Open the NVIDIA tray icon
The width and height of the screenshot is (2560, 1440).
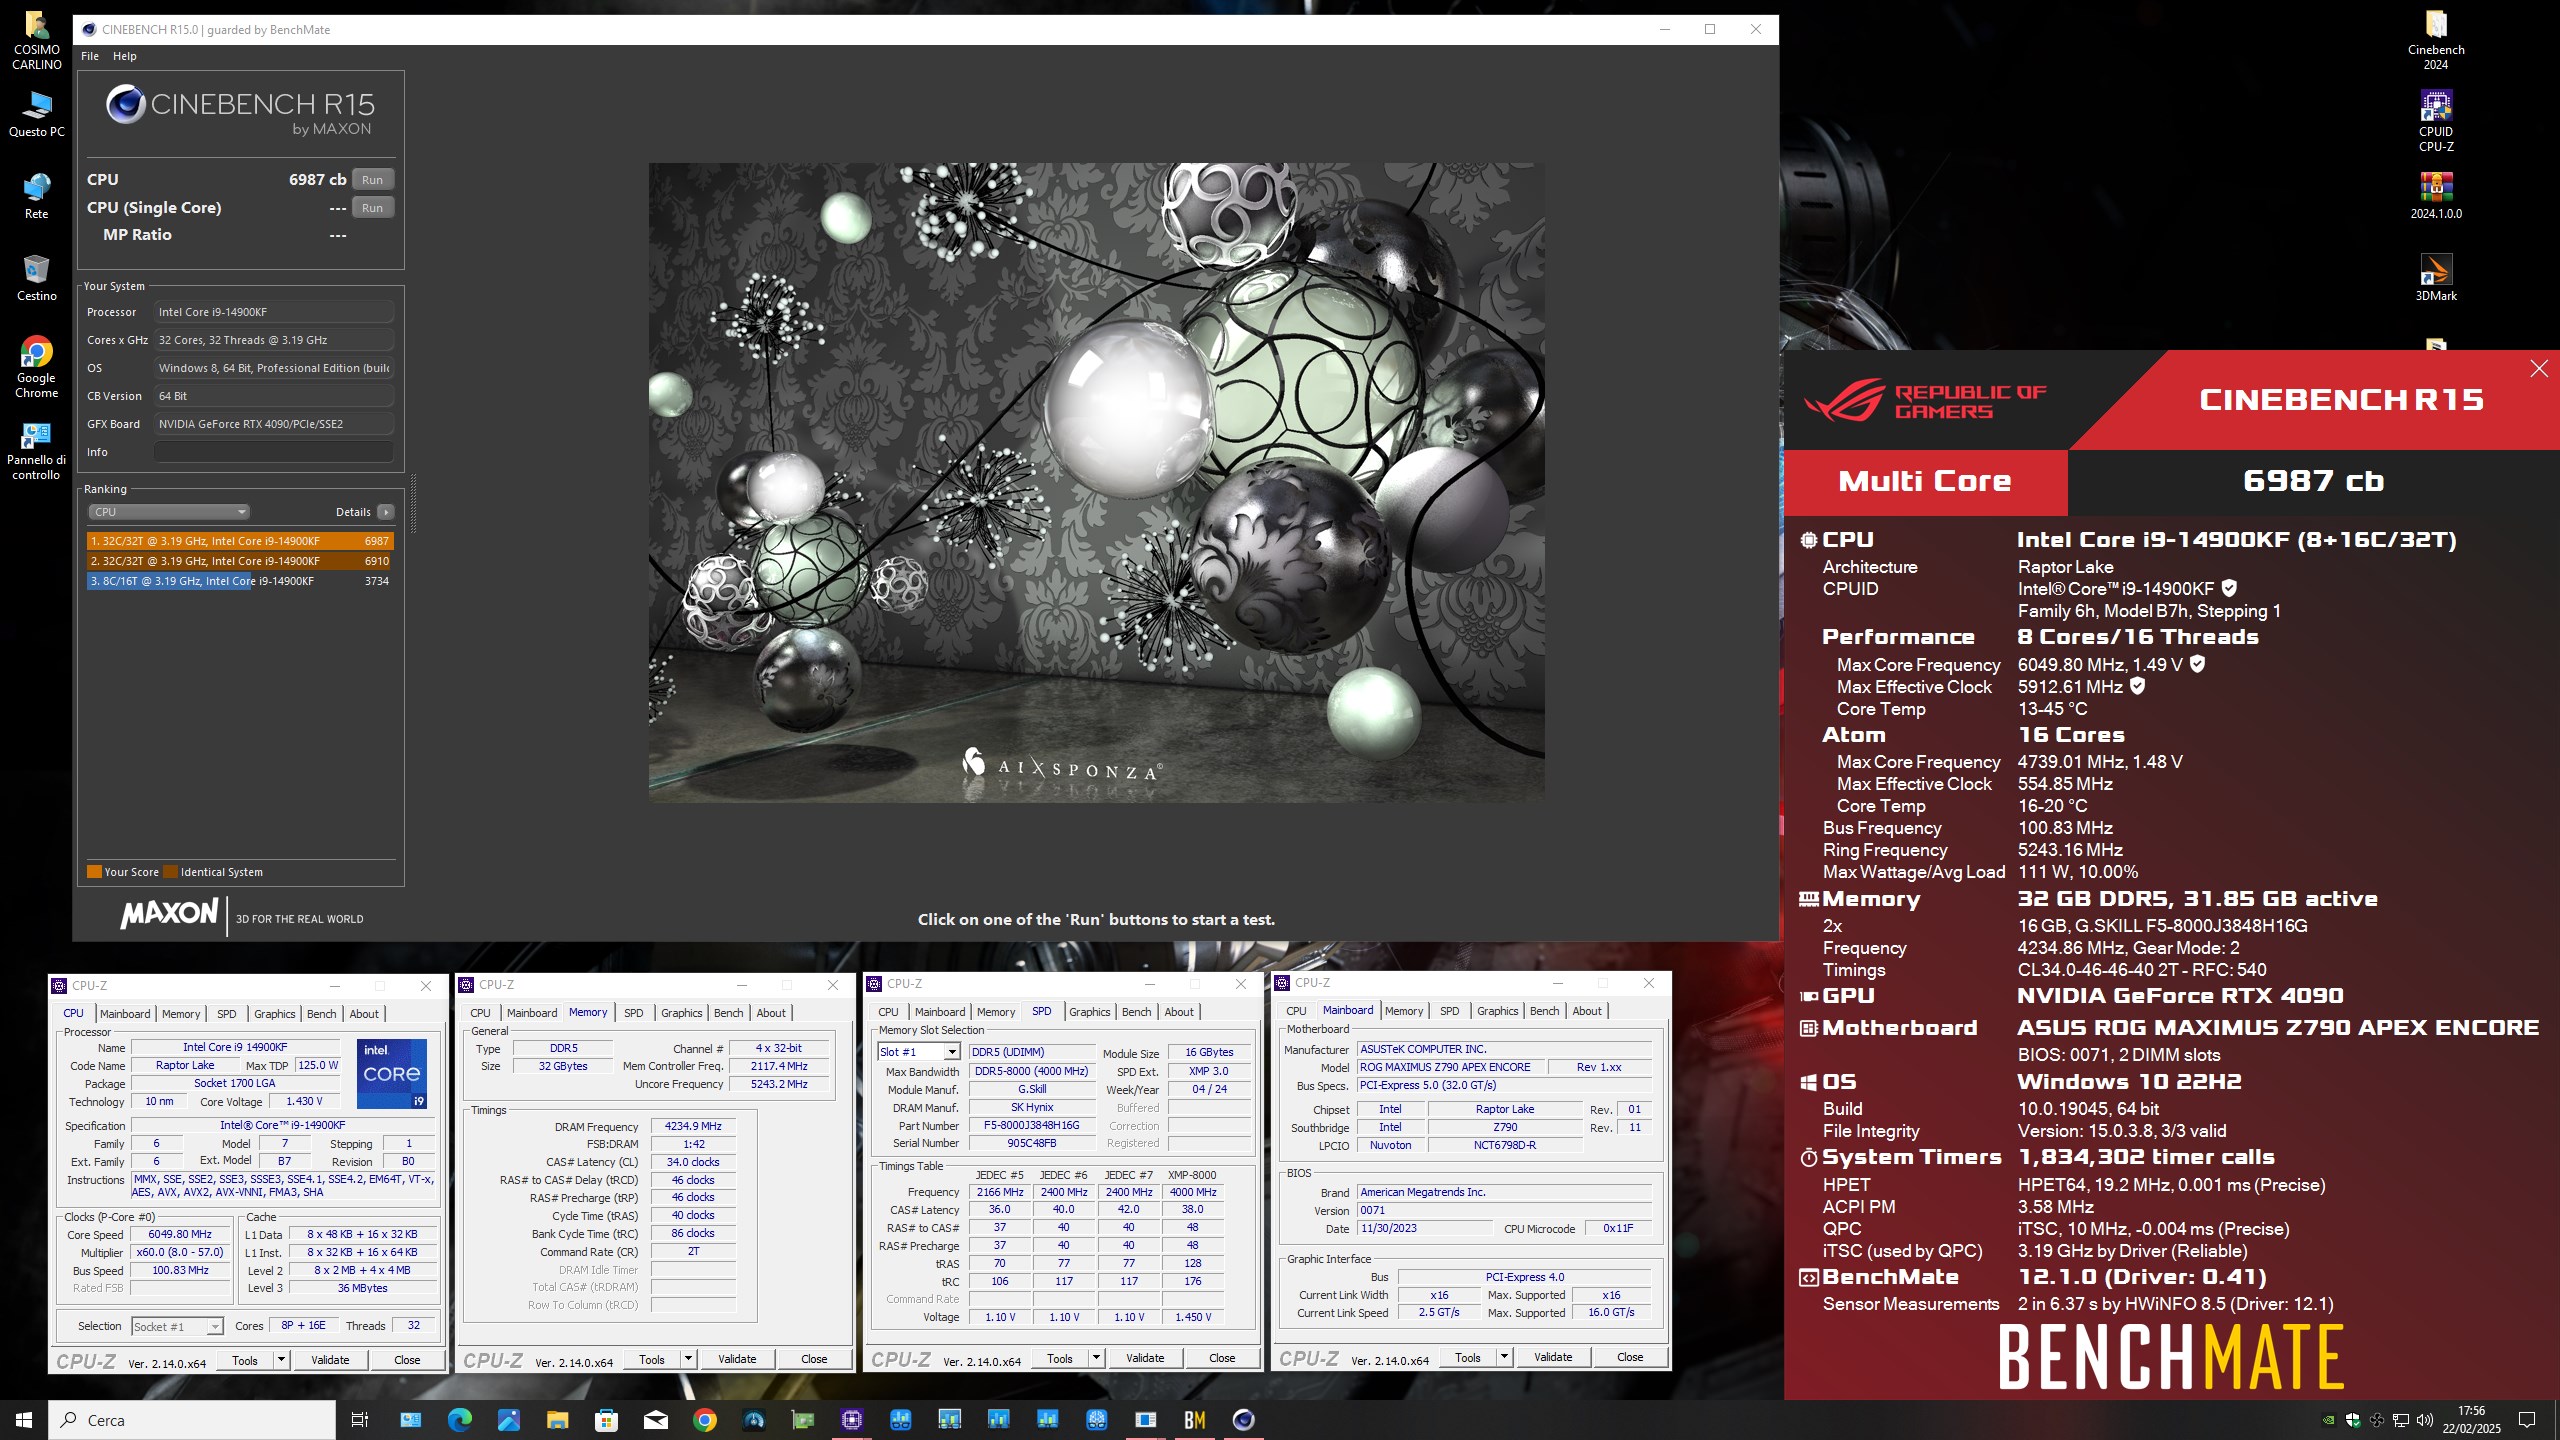click(2328, 1420)
